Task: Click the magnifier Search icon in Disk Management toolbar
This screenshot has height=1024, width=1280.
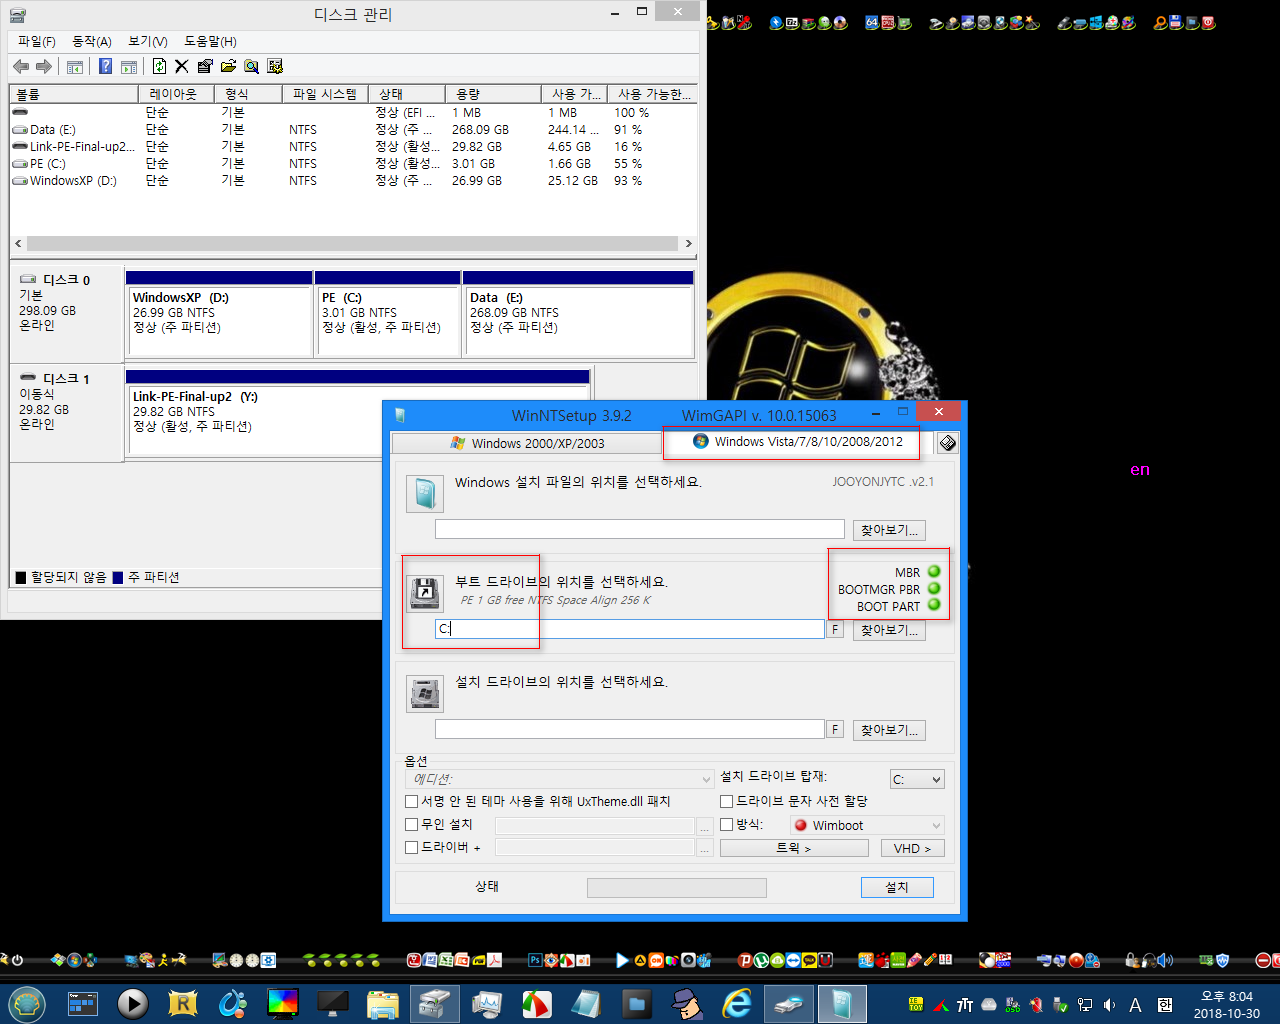Action: click(251, 66)
